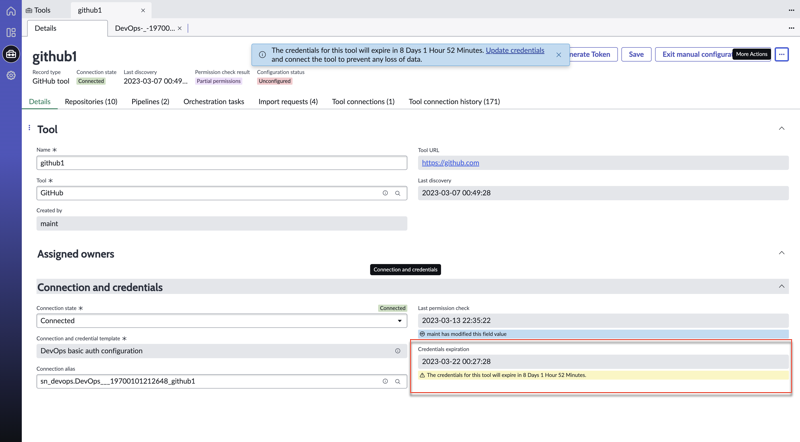Open the Home icon in sidebar
This screenshot has width=800, height=442.
11,11
